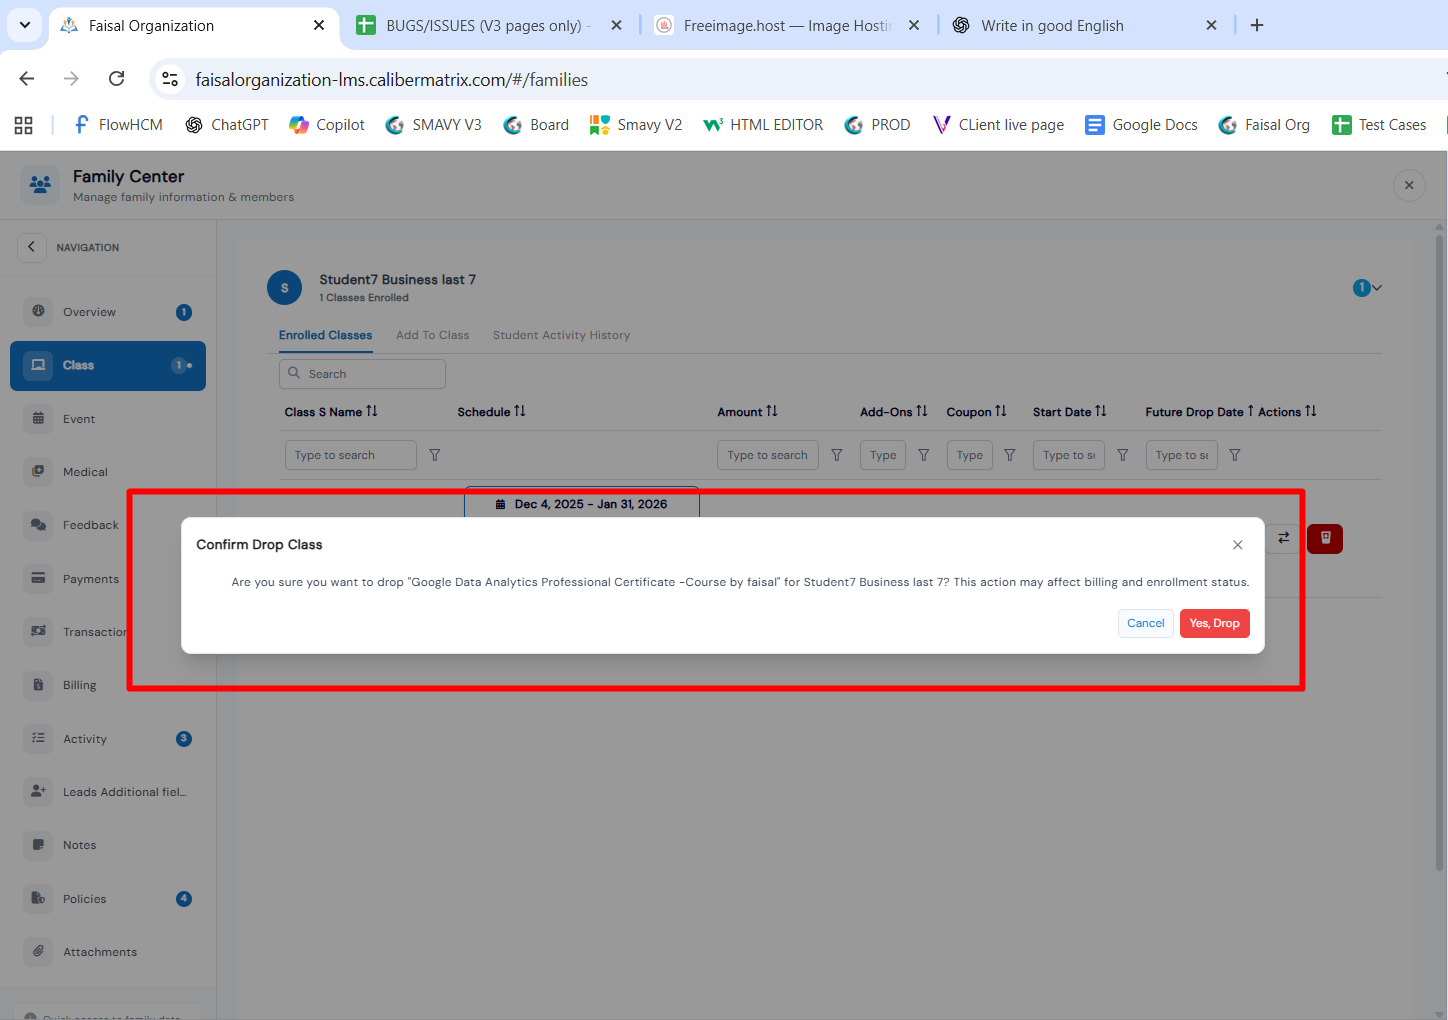Close the Family Center panel
The height and width of the screenshot is (1020, 1448).
1409,185
